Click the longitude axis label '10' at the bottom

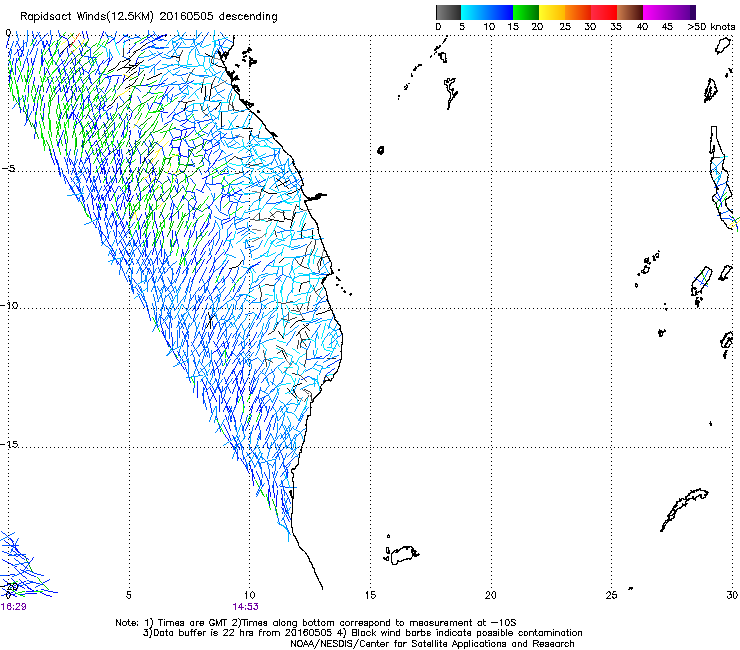249,595
